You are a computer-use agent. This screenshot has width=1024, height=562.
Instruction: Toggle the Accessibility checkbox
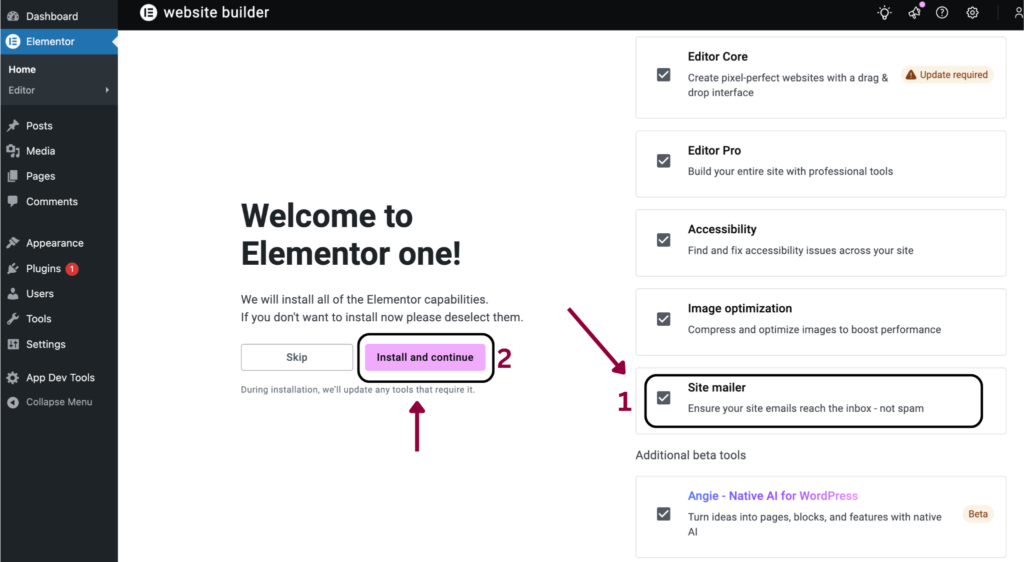pyautogui.click(x=663, y=240)
